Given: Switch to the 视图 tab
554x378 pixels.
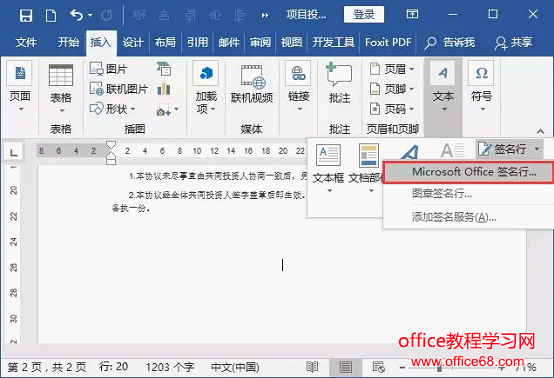Looking at the screenshot, I should pos(291,42).
